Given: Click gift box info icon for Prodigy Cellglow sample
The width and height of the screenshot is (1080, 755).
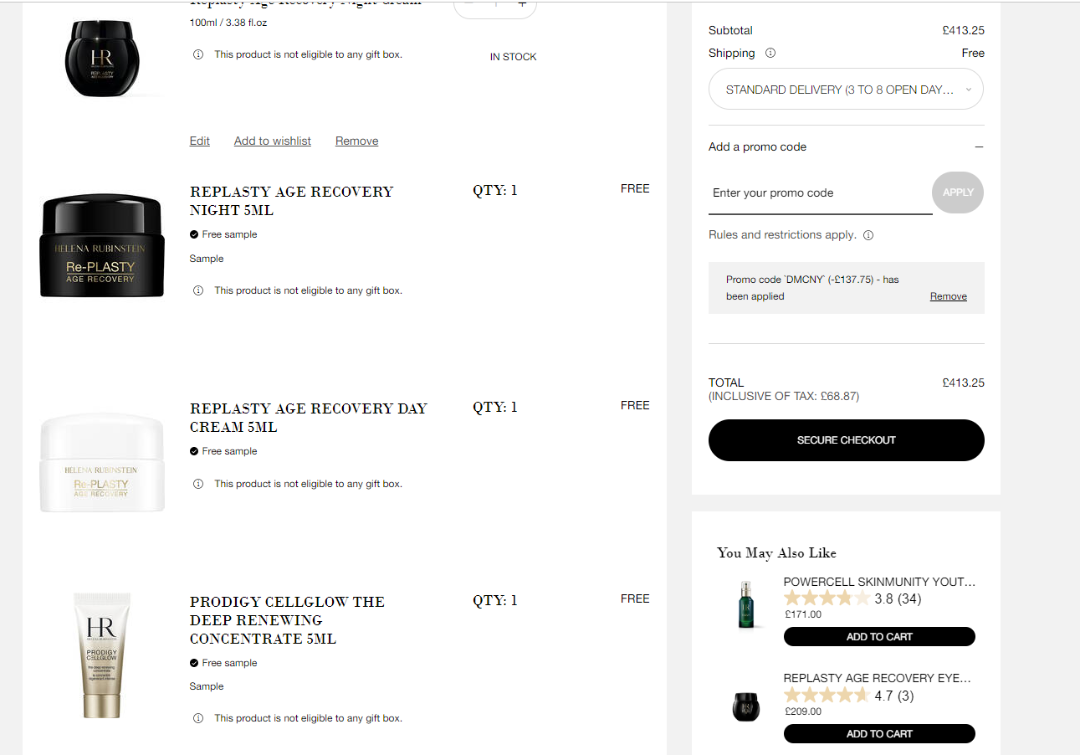Looking at the screenshot, I should tap(198, 718).
